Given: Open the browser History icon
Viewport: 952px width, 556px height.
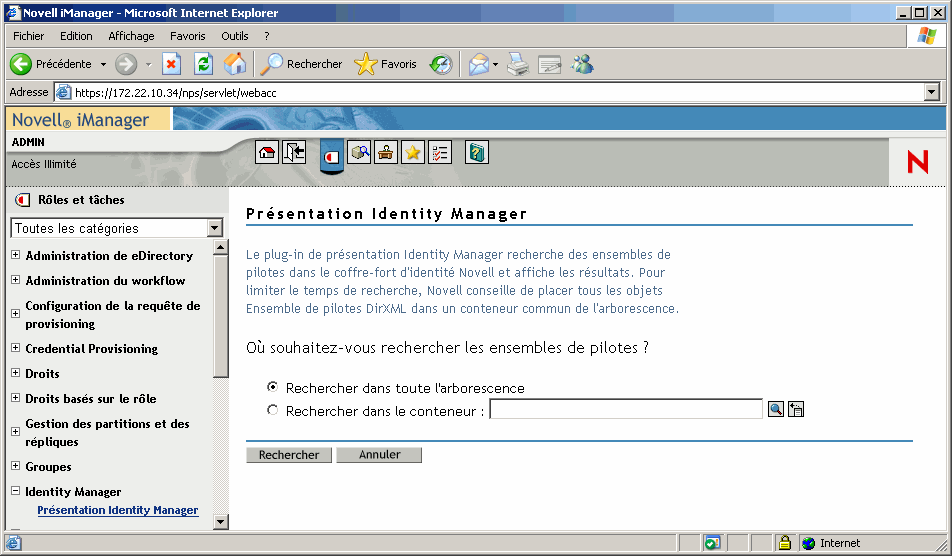Looking at the screenshot, I should (x=441, y=64).
